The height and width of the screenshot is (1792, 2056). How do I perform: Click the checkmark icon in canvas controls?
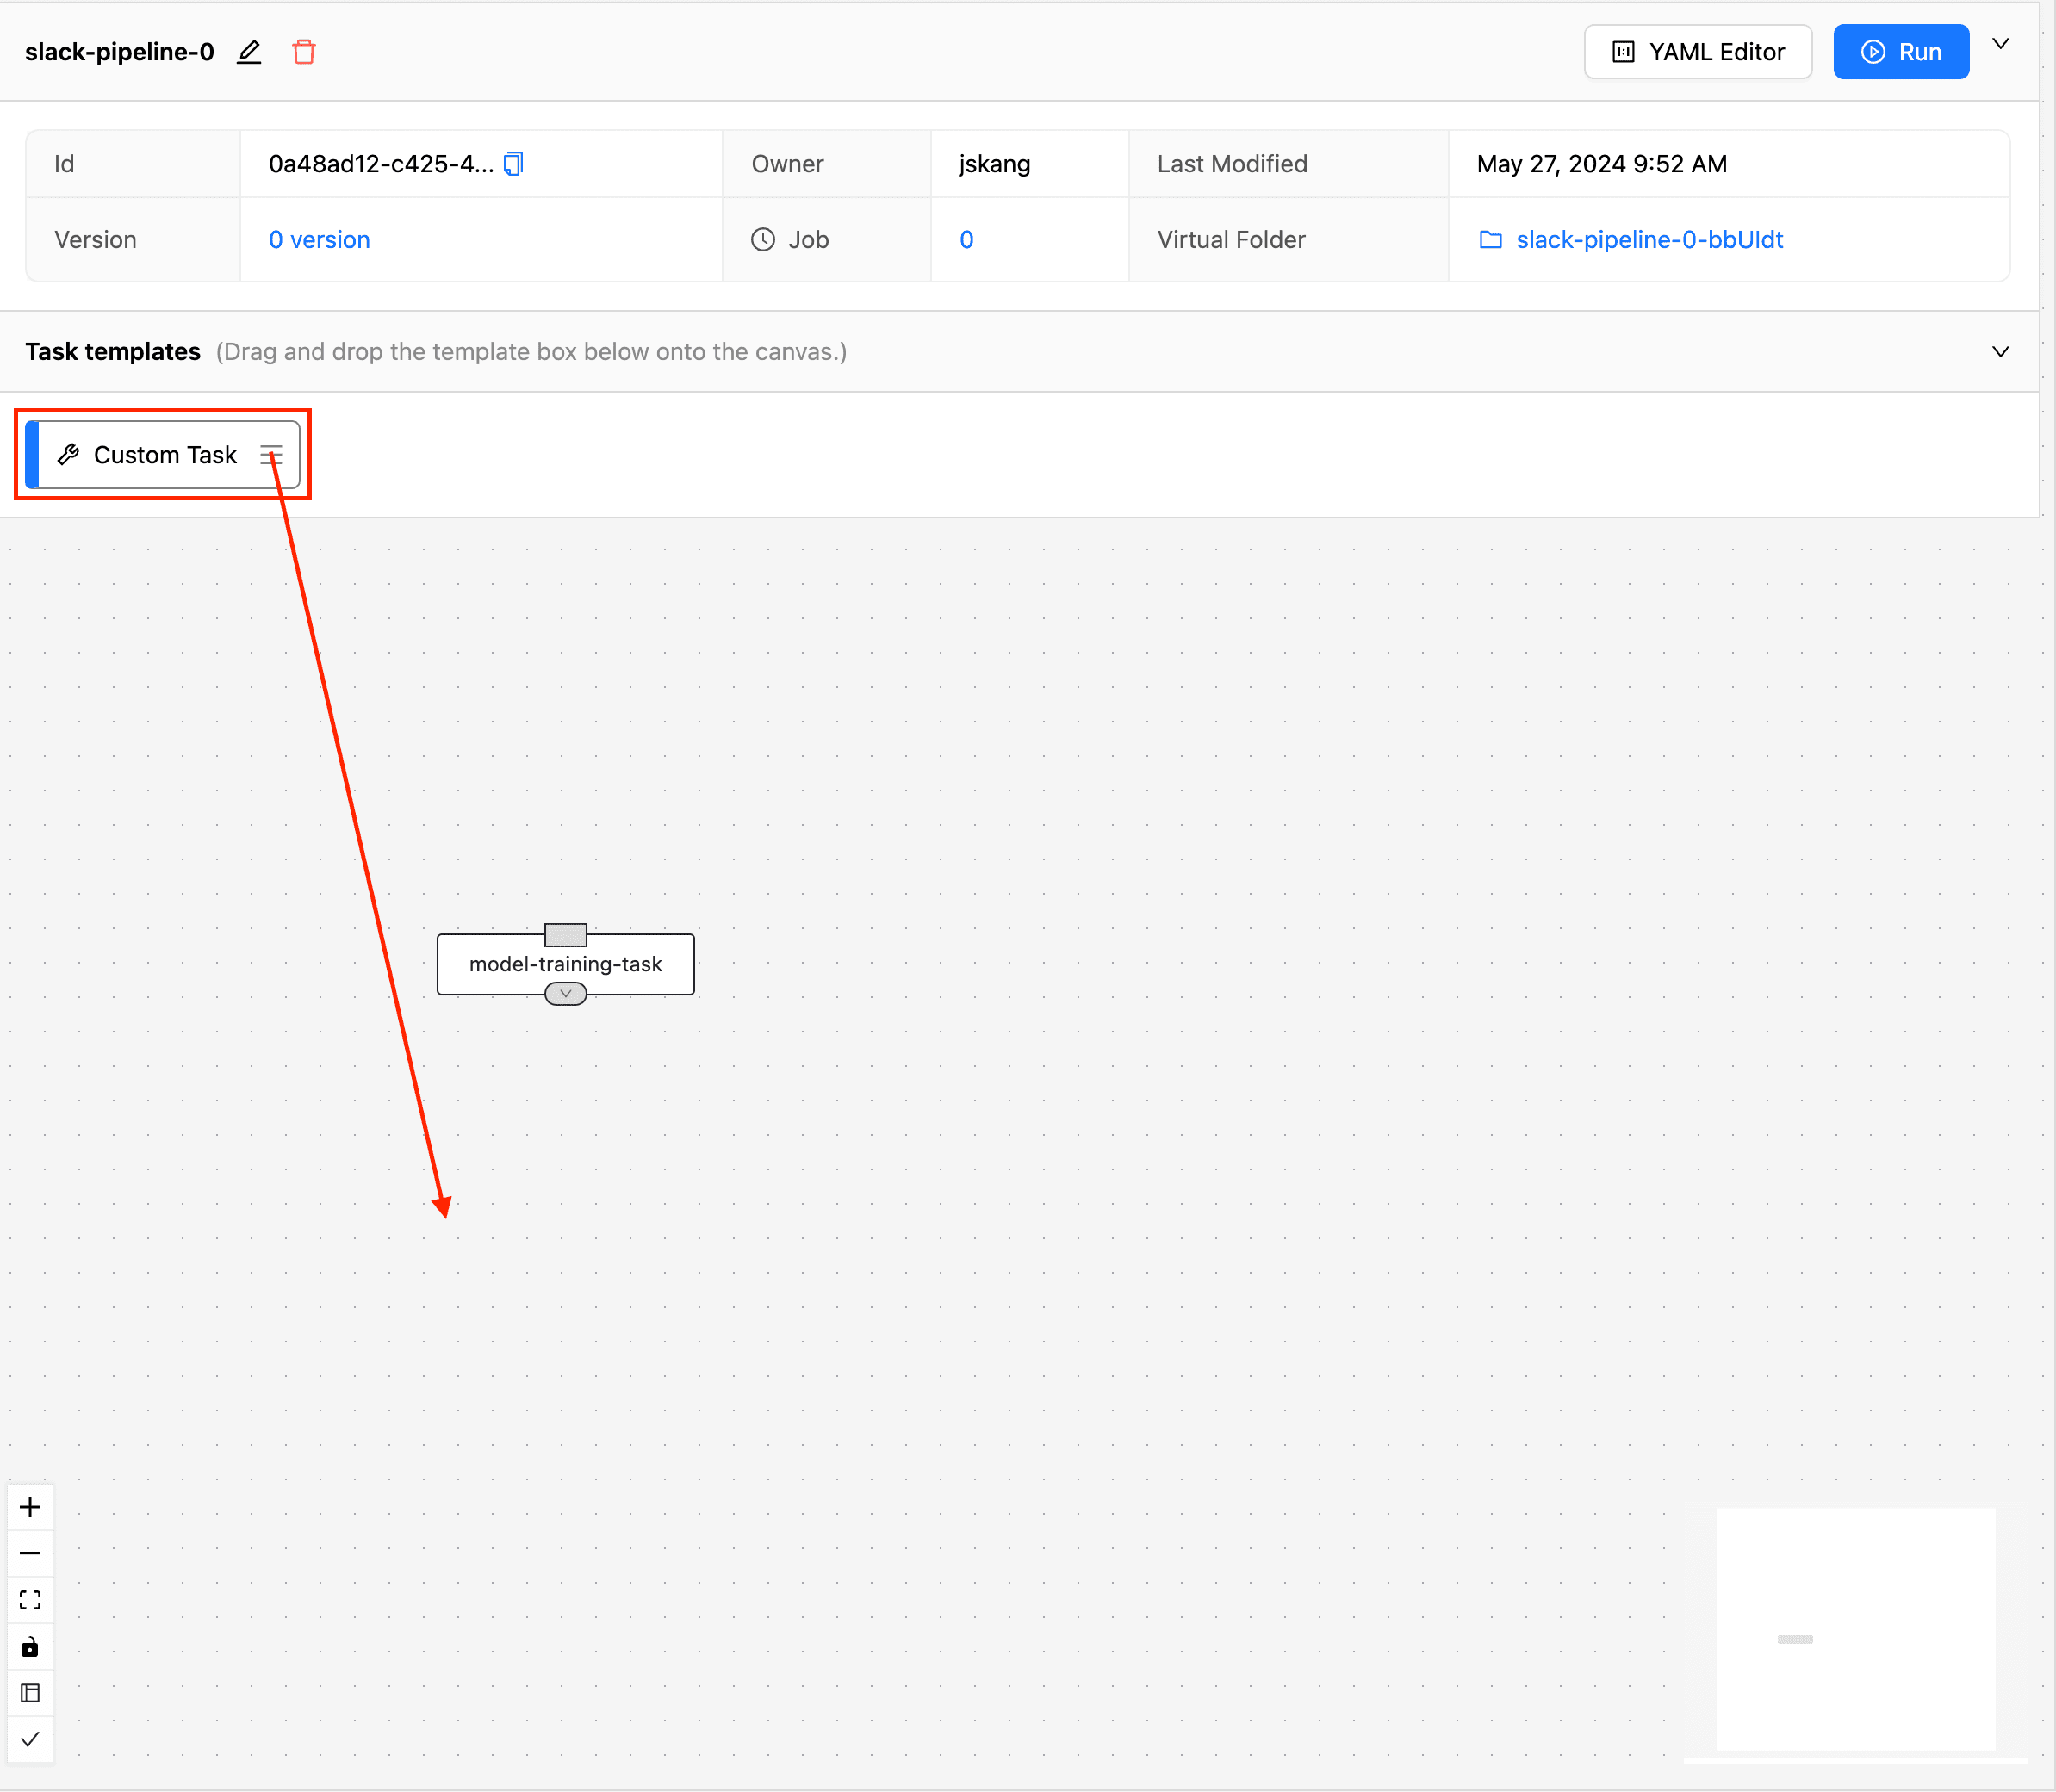30,1739
